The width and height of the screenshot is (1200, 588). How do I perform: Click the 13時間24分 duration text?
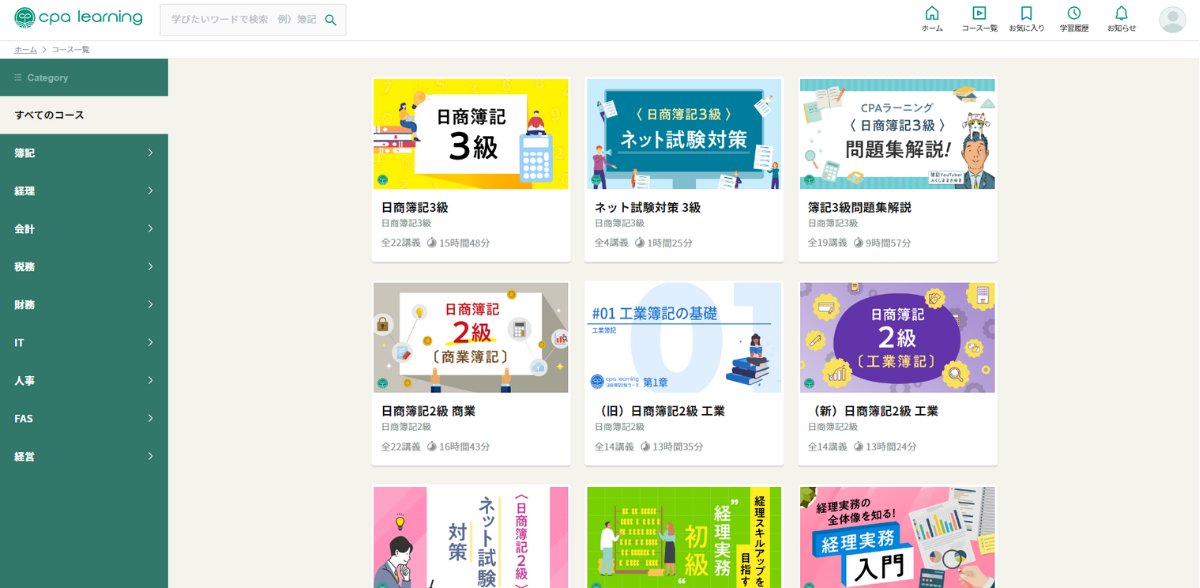pos(892,447)
